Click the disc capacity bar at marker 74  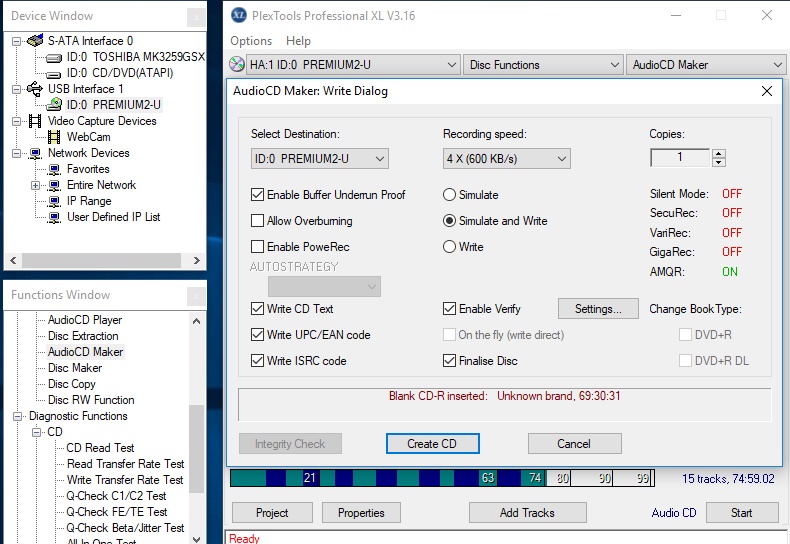[x=534, y=478]
